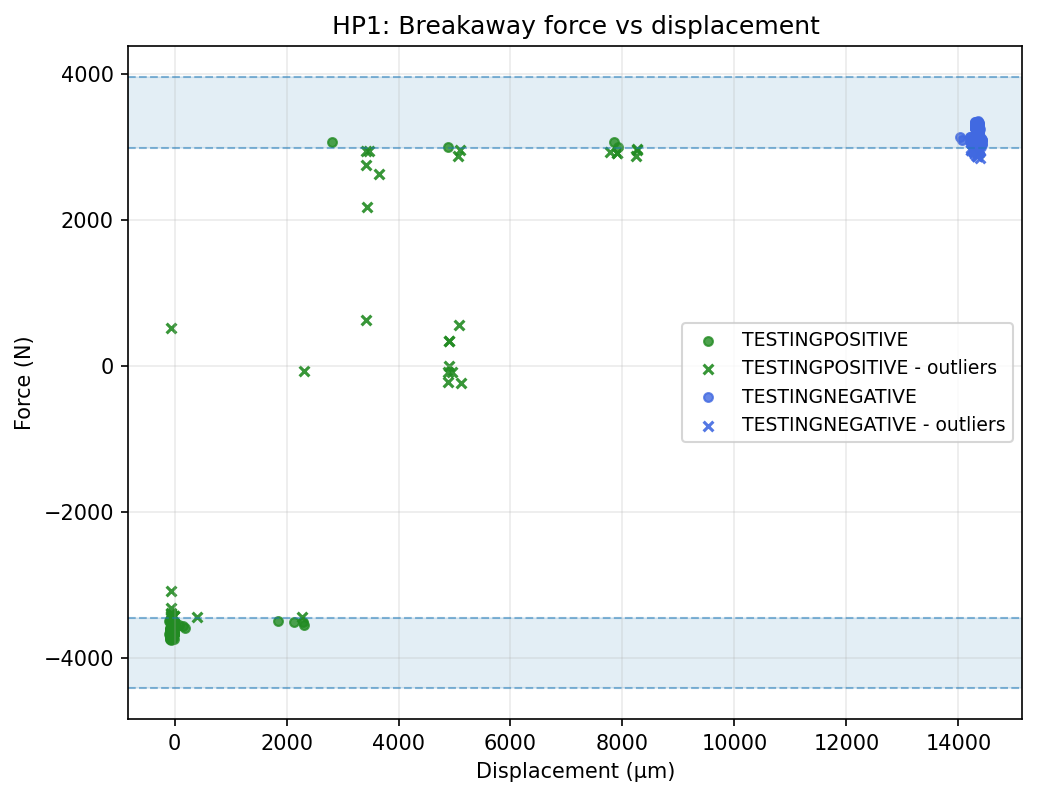Click the blue x outliers legend marker
The image size is (1037, 797).
pyautogui.click(x=708, y=425)
